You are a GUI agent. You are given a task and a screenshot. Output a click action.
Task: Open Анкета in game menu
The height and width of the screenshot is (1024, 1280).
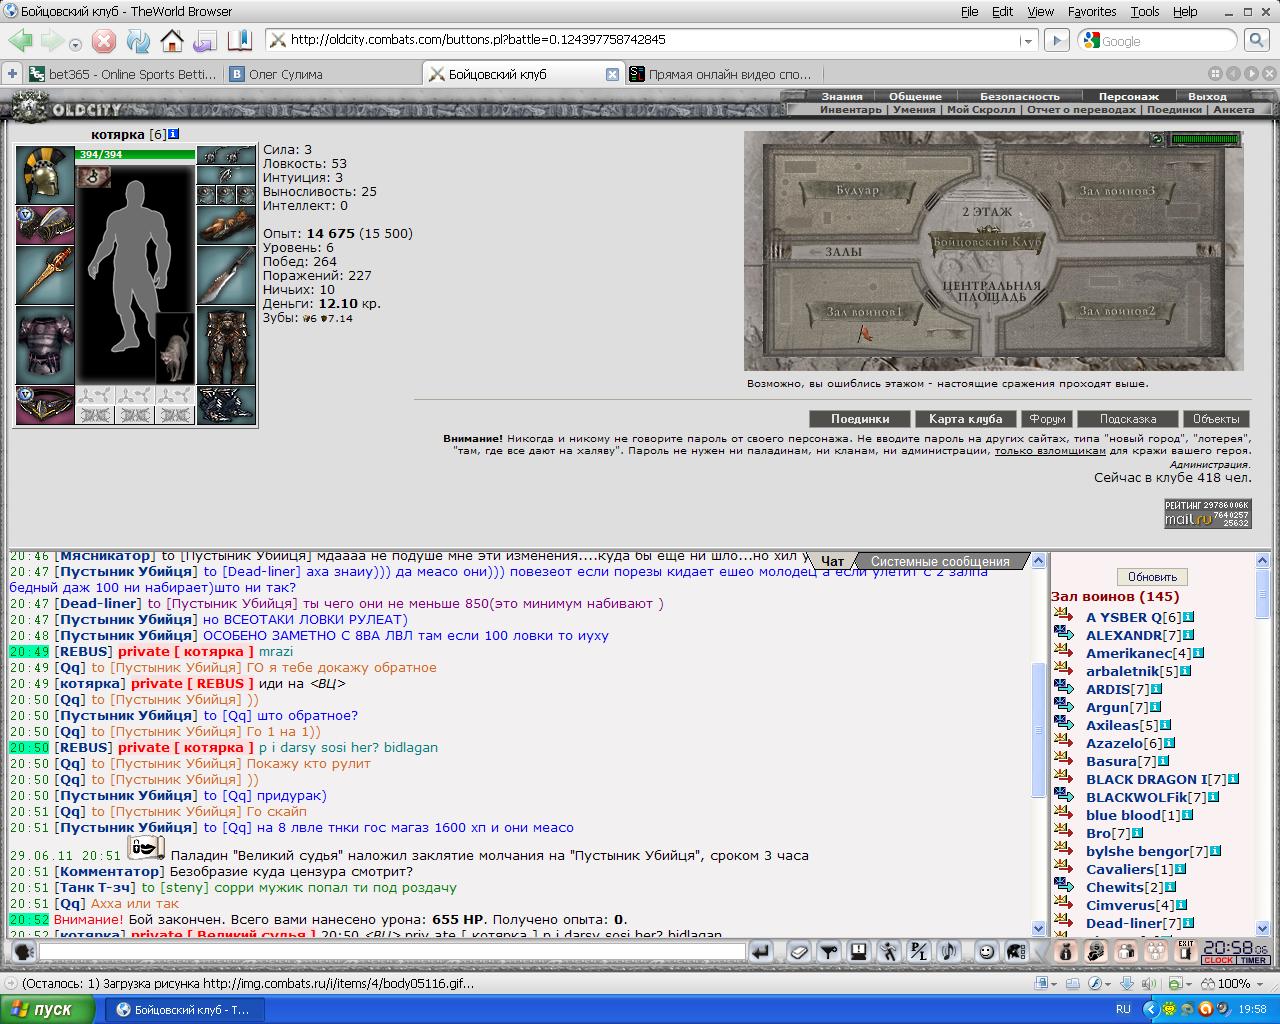(1233, 110)
